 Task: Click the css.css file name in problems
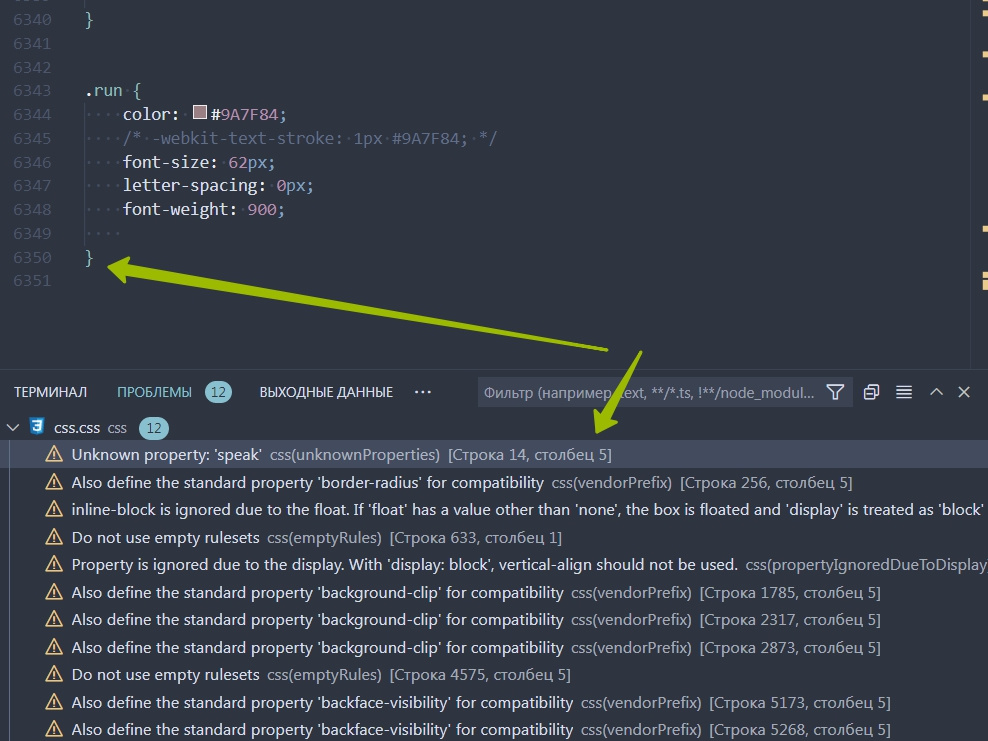[x=77, y=428]
